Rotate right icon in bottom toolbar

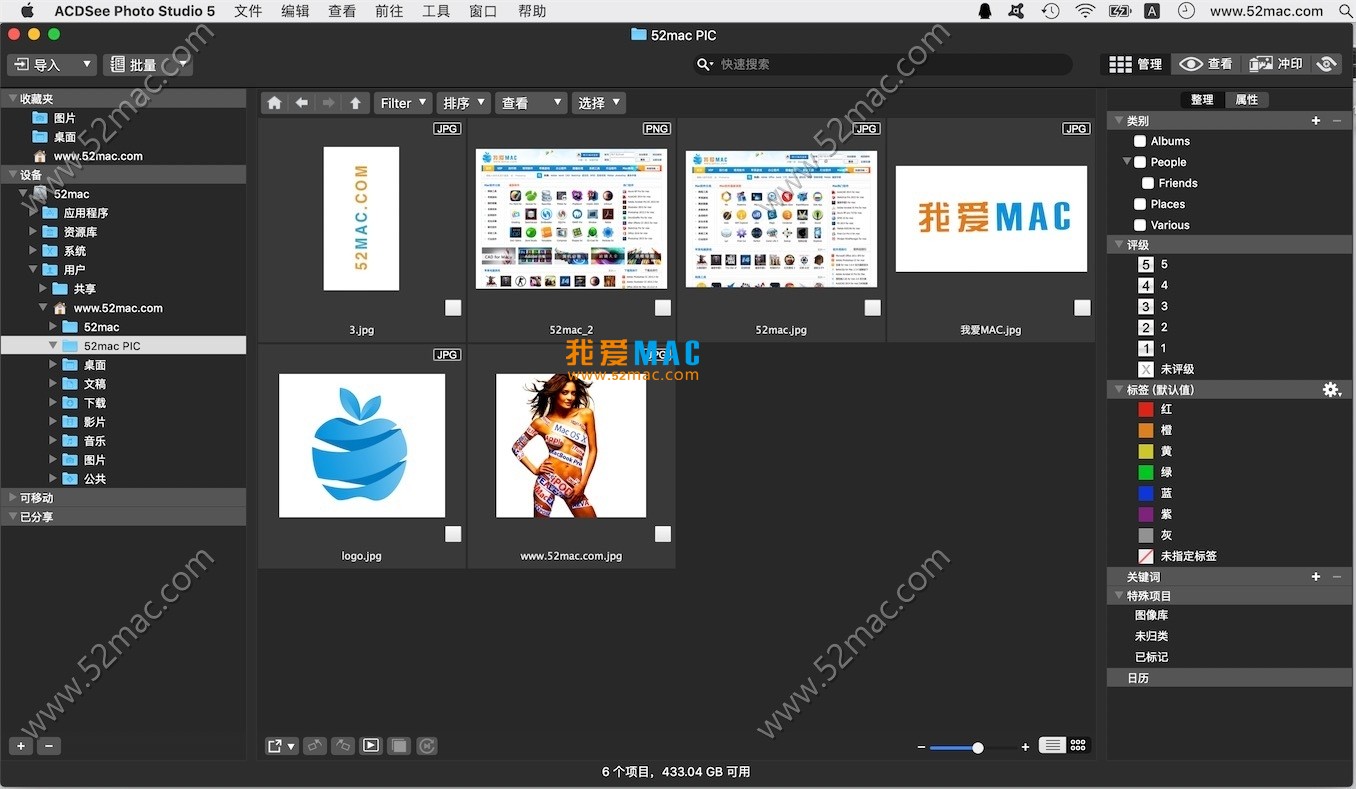342,746
